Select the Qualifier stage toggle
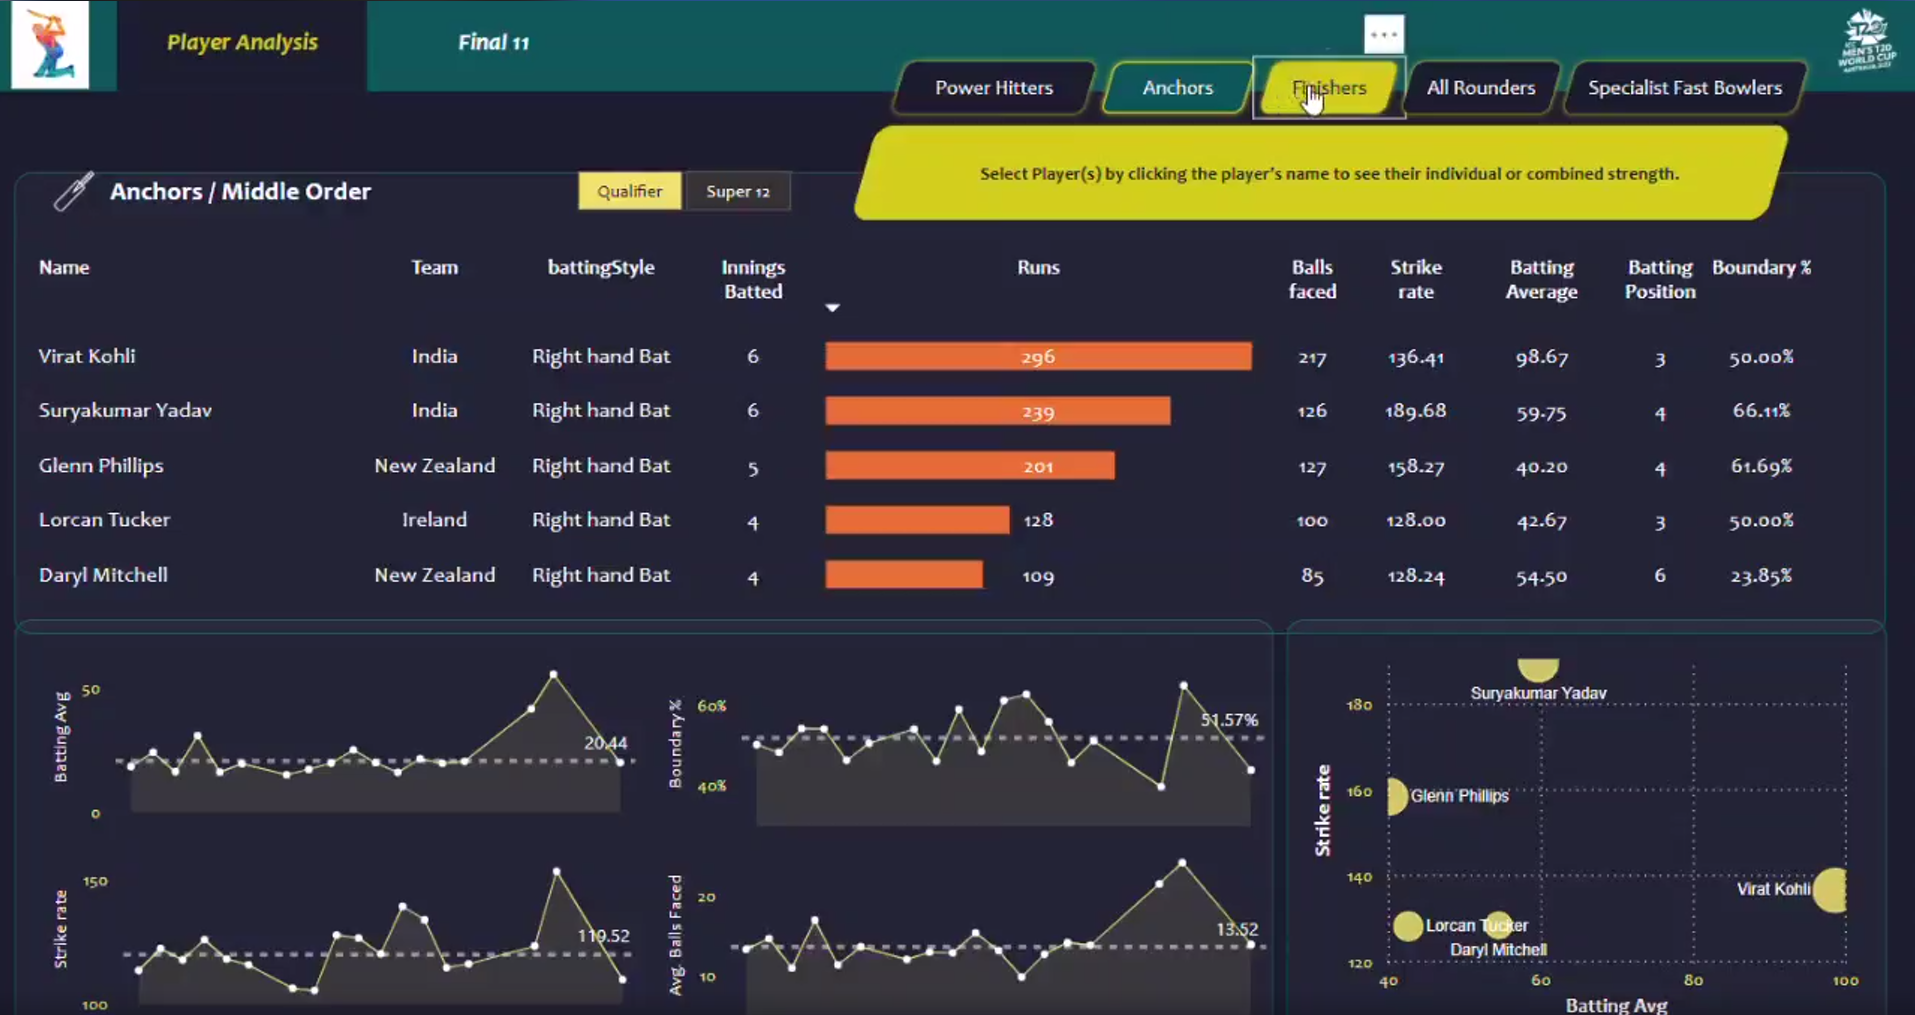Image resolution: width=1915 pixels, height=1015 pixels. [629, 191]
